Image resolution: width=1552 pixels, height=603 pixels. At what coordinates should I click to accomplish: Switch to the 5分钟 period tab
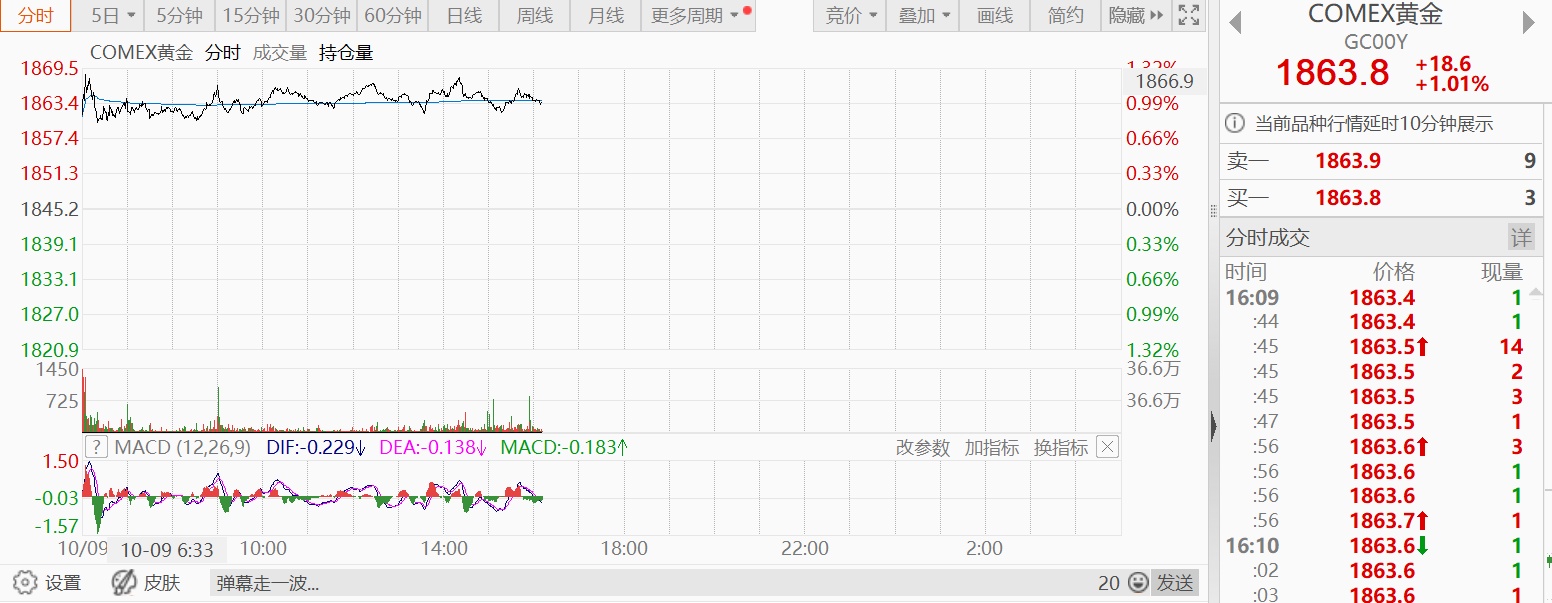(x=180, y=15)
